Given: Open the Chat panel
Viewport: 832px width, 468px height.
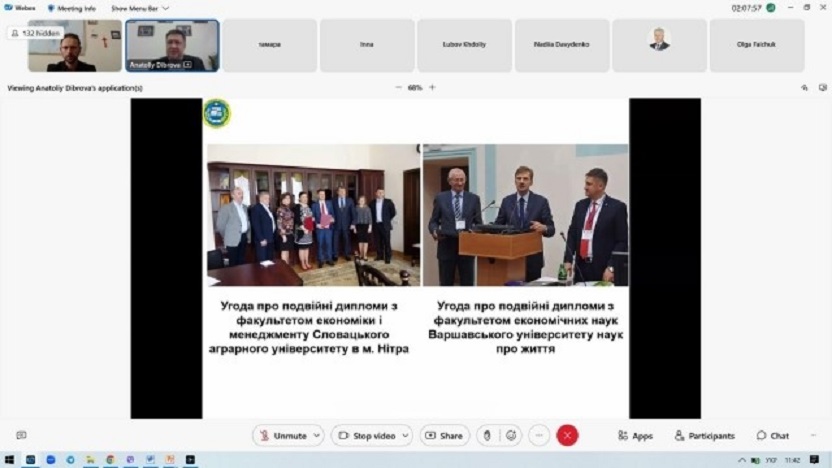Looking at the screenshot, I should 773,436.
